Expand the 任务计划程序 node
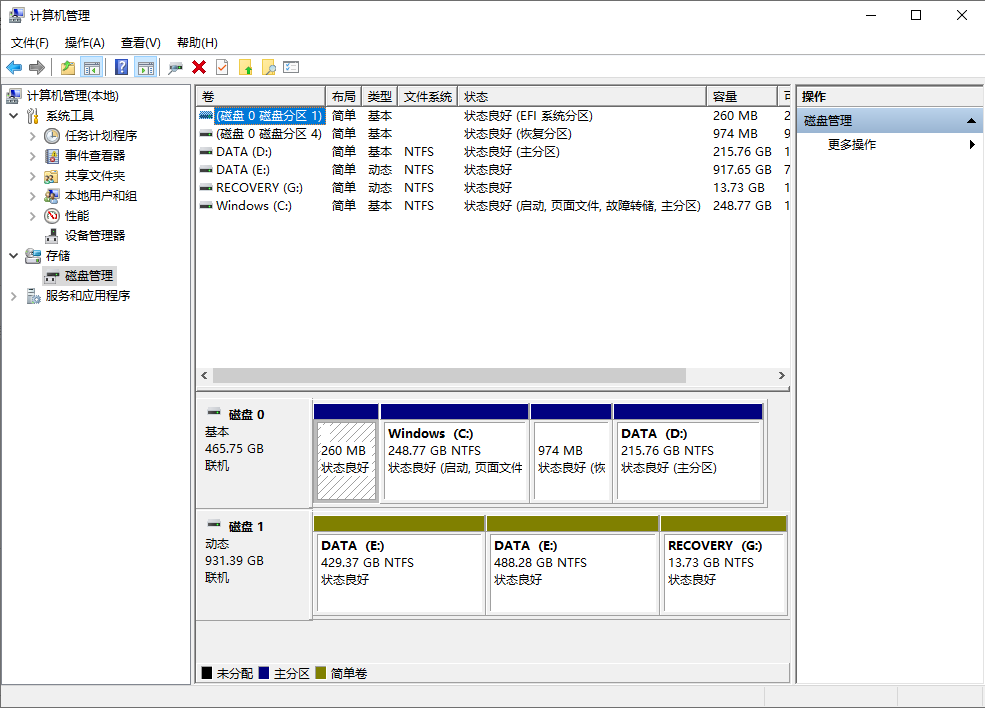Image resolution: width=985 pixels, height=708 pixels. (x=33, y=136)
